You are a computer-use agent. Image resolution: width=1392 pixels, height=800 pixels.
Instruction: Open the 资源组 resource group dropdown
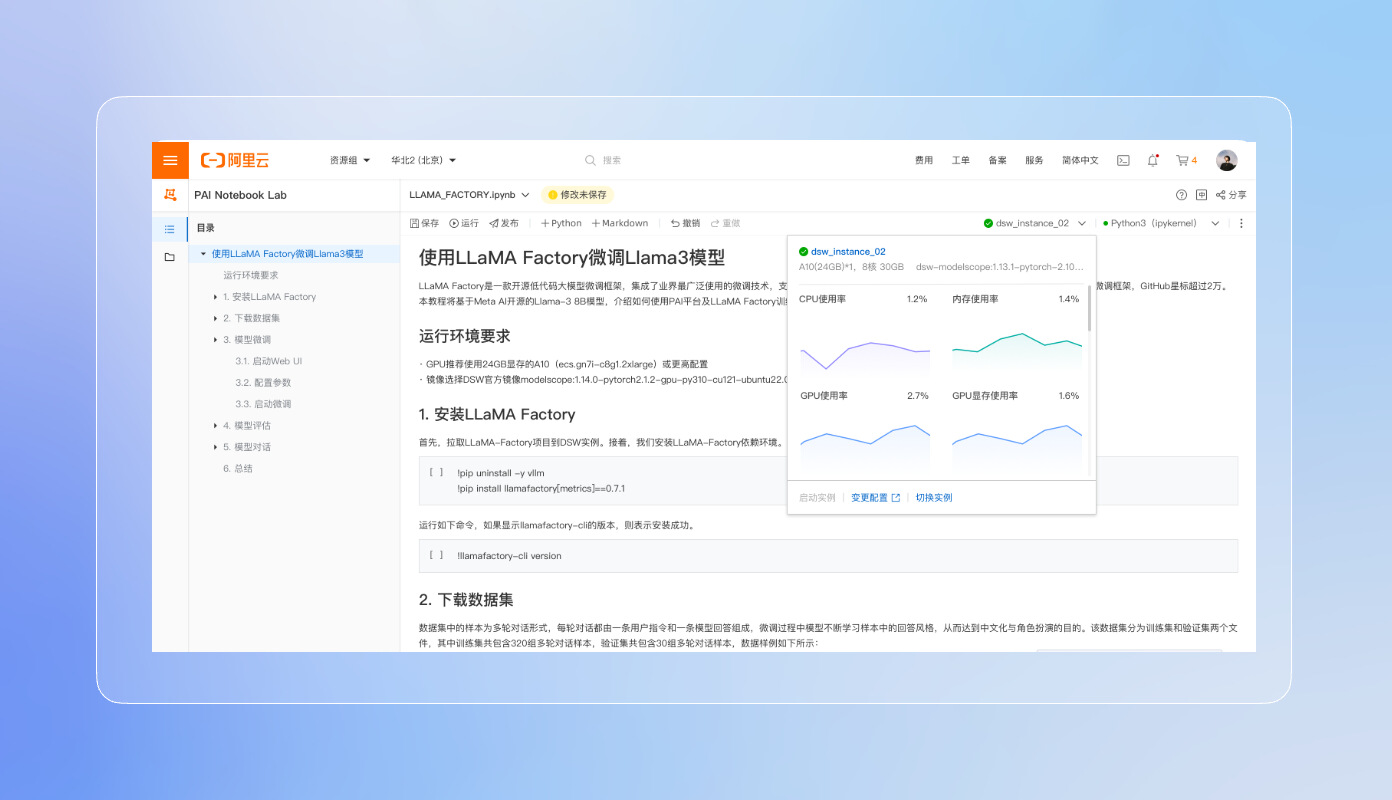[350, 160]
